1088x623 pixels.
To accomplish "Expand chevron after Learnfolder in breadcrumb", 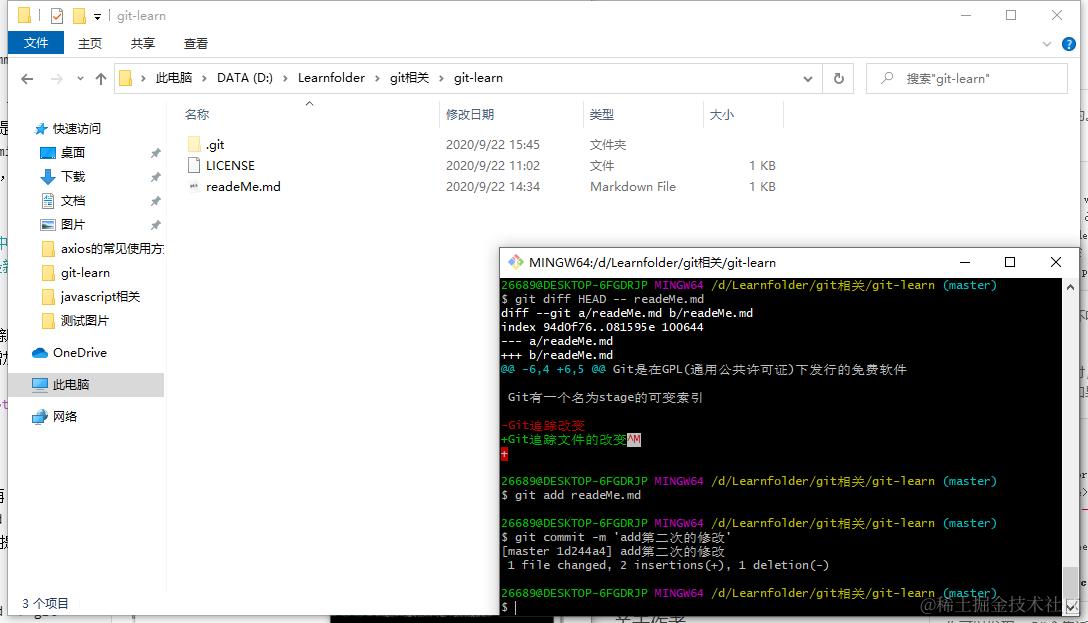I will coord(377,78).
